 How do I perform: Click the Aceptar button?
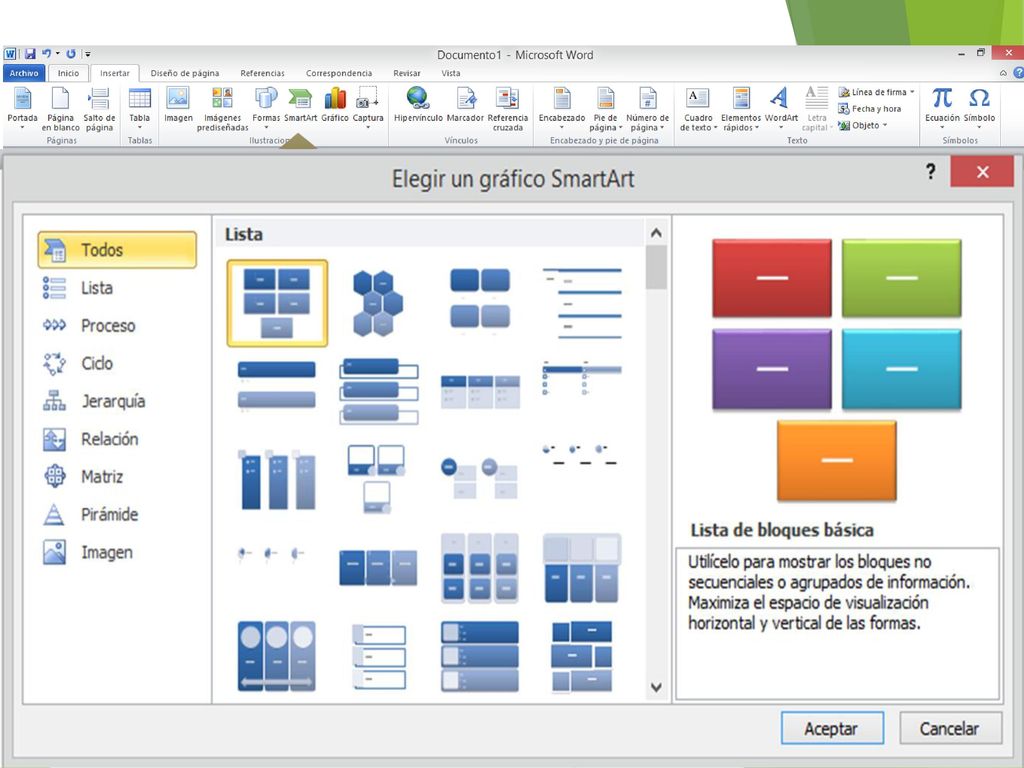(x=832, y=728)
